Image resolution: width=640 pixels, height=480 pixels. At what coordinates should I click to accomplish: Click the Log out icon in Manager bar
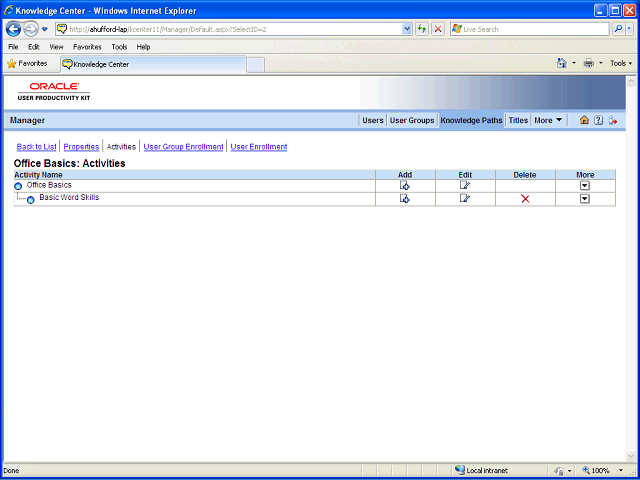click(x=613, y=120)
